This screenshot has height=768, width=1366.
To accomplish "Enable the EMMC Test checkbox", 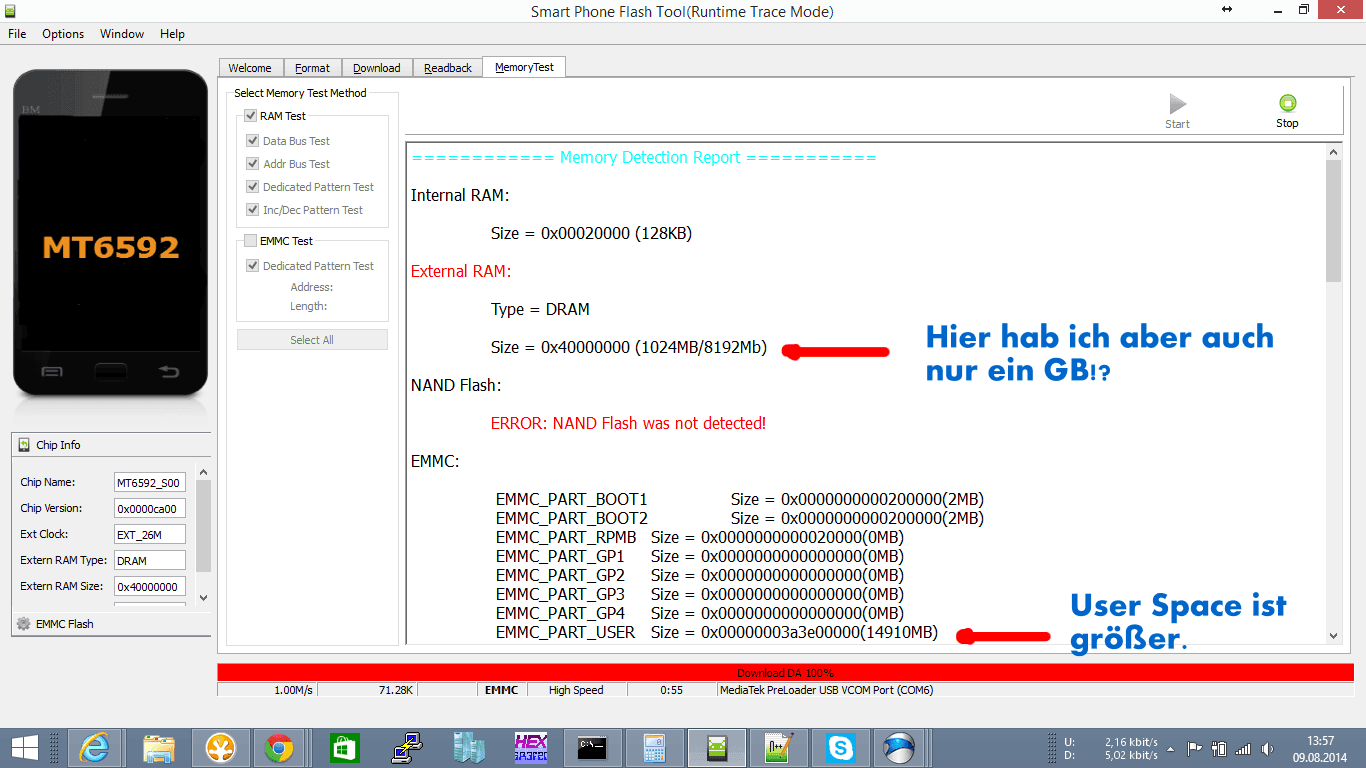I will (251, 241).
